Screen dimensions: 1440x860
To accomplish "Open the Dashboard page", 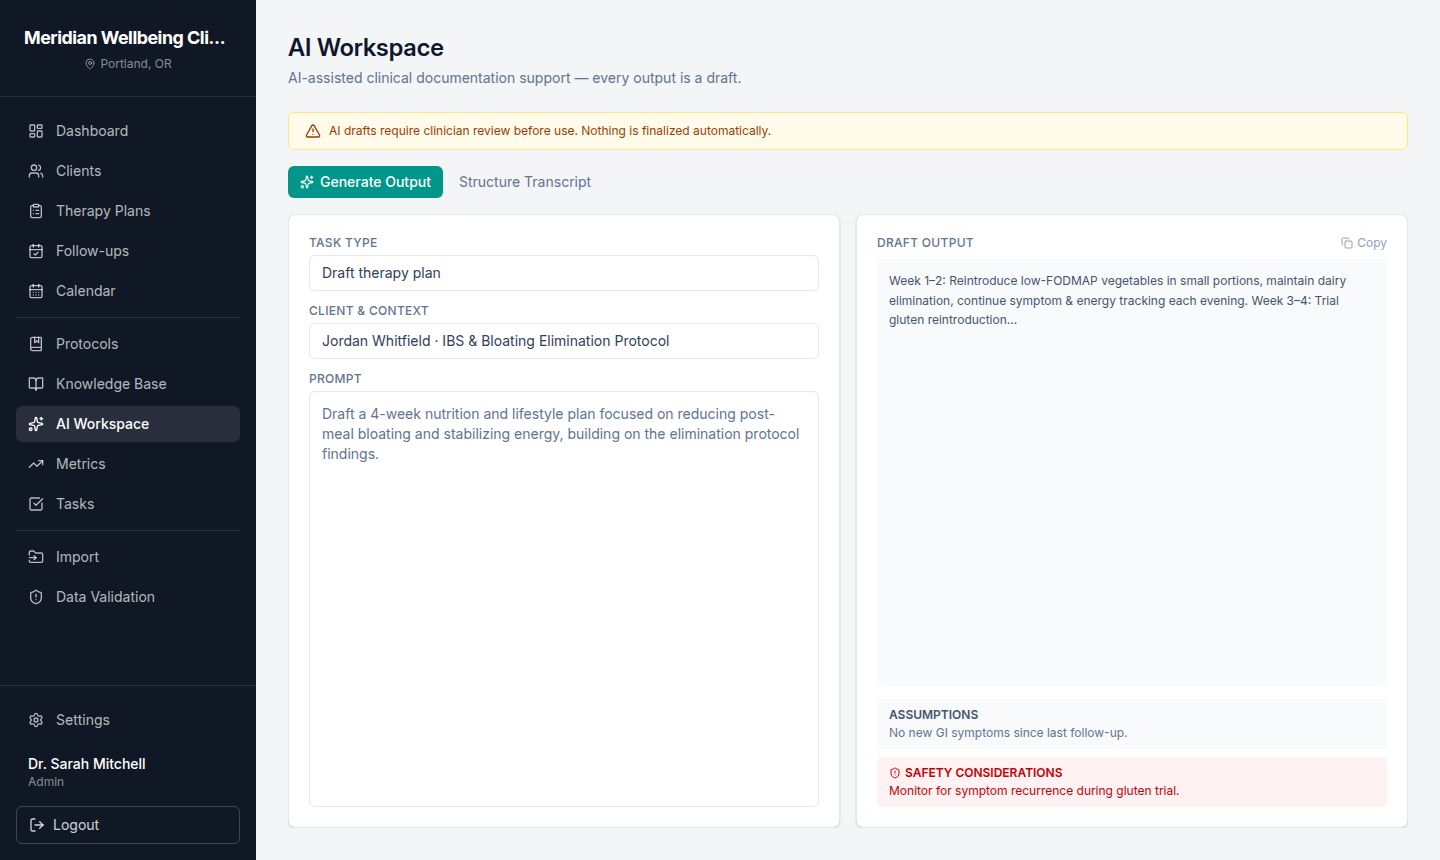I will point(128,131).
